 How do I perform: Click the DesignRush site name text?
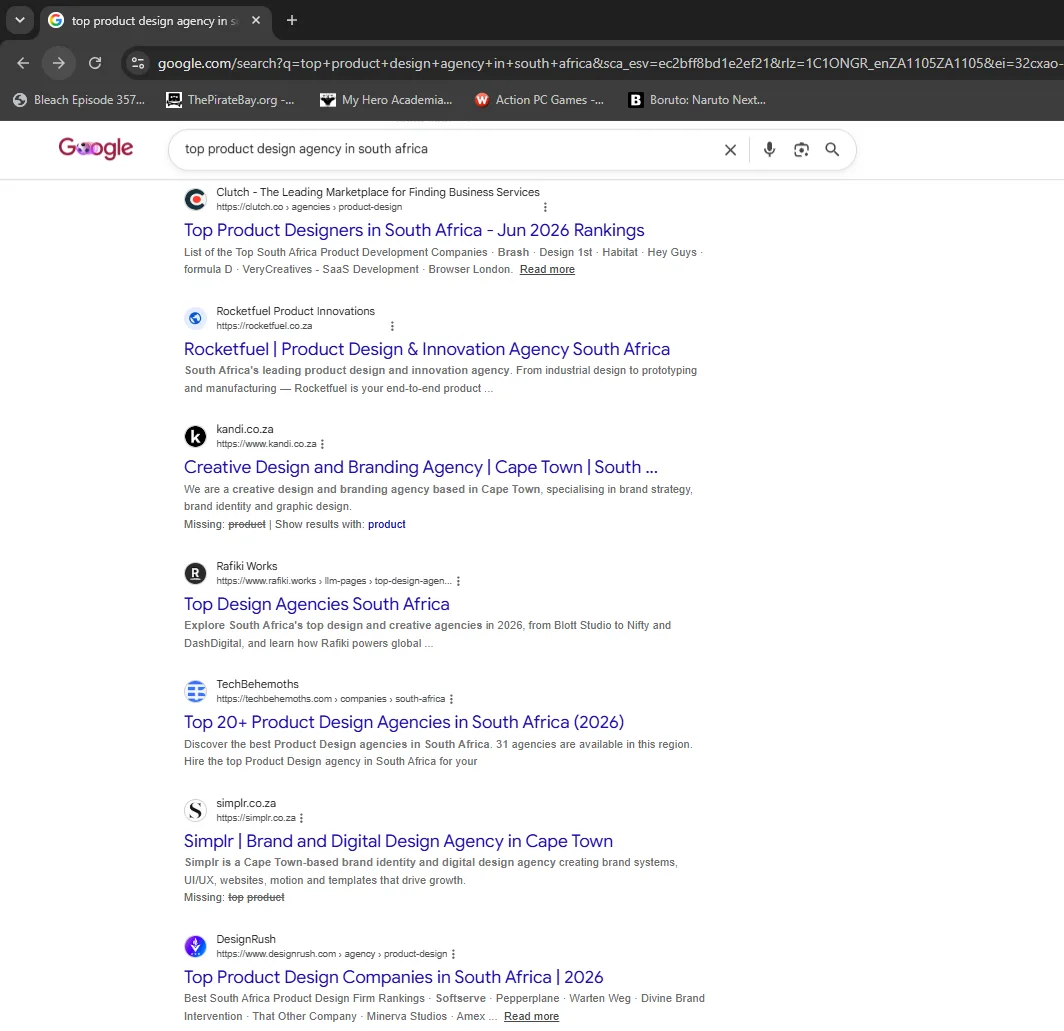pos(246,939)
